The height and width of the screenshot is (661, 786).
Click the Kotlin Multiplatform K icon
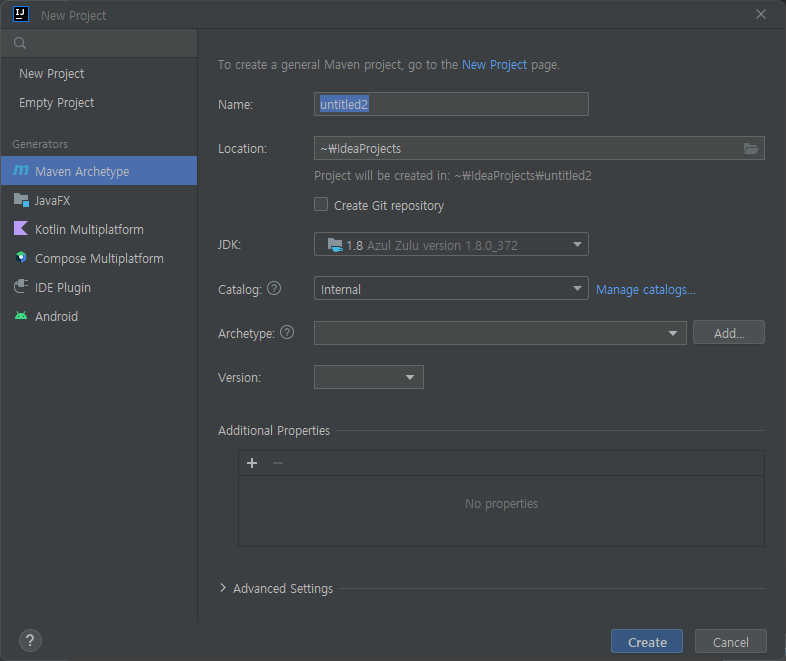pos(21,229)
